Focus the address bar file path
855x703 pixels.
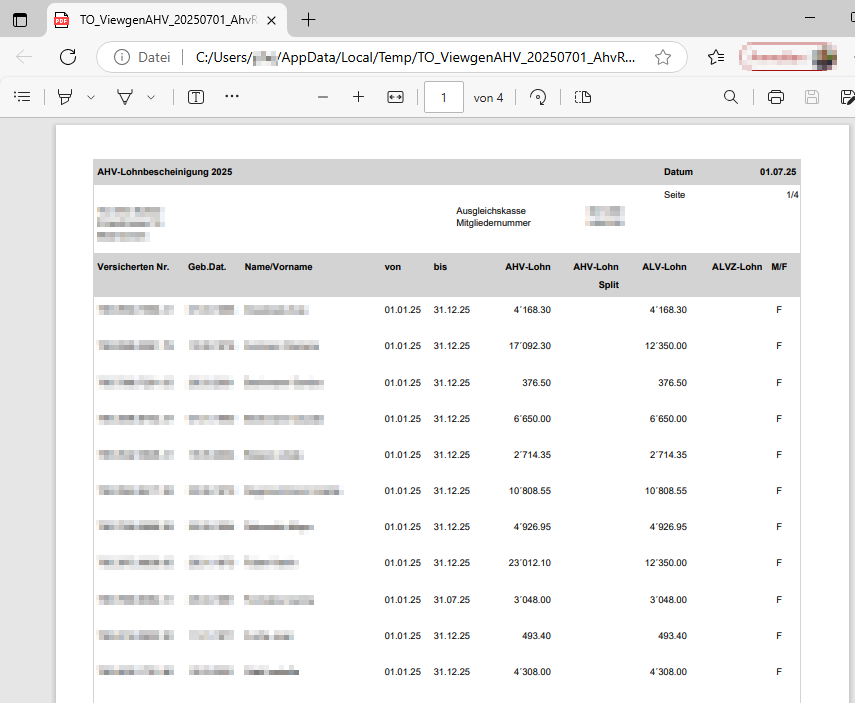(416, 57)
